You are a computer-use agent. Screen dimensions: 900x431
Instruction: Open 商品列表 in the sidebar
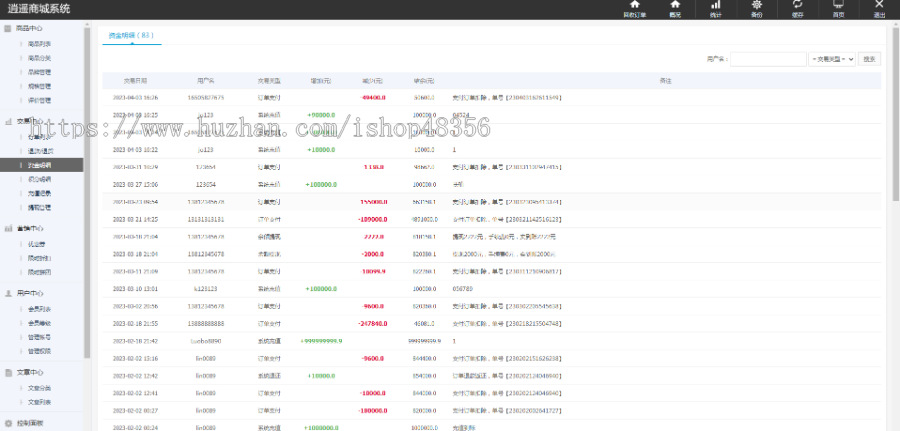click(39, 44)
